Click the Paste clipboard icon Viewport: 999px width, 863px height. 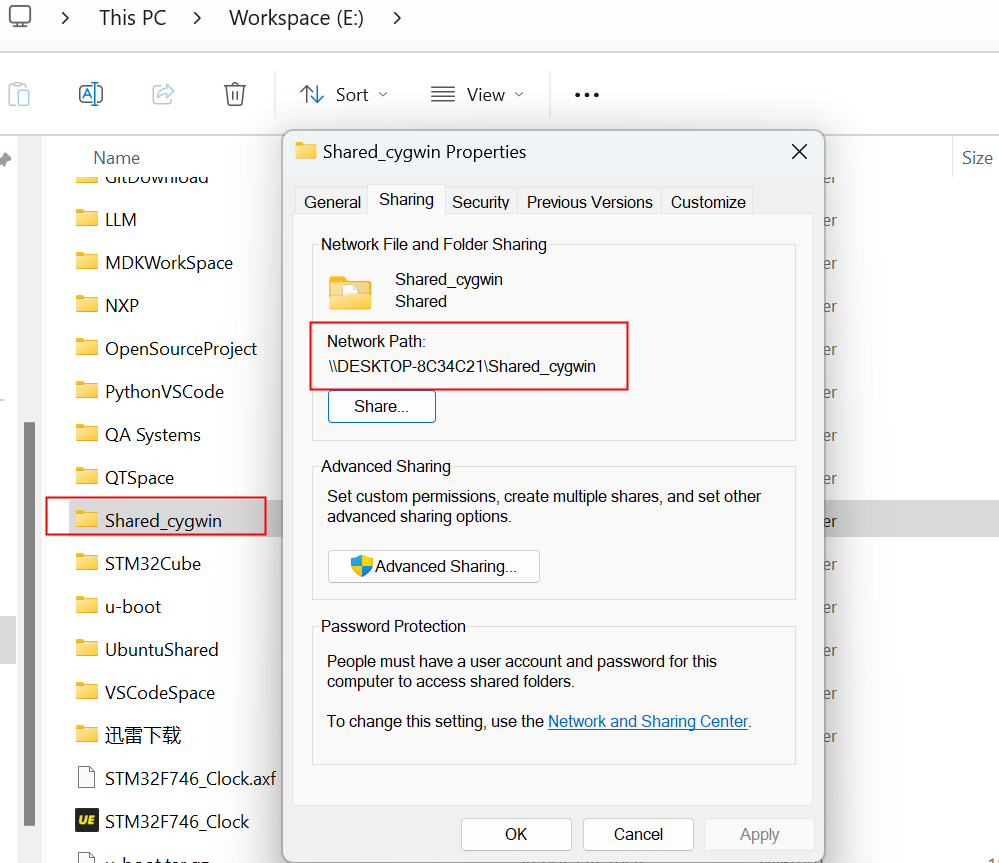(x=19, y=94)
